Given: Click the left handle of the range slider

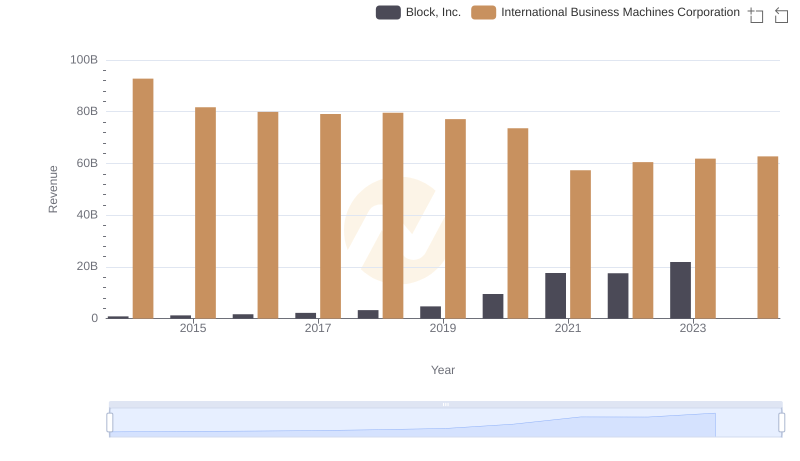Looking at the screenshot, I should click(110, 423).
